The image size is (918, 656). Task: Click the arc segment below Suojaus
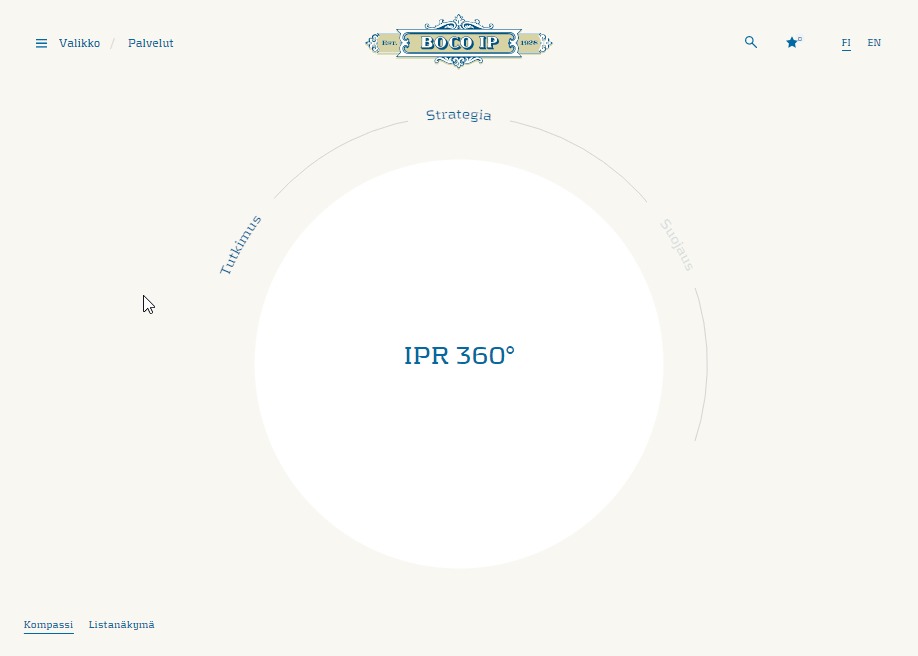tap(706, 365)
